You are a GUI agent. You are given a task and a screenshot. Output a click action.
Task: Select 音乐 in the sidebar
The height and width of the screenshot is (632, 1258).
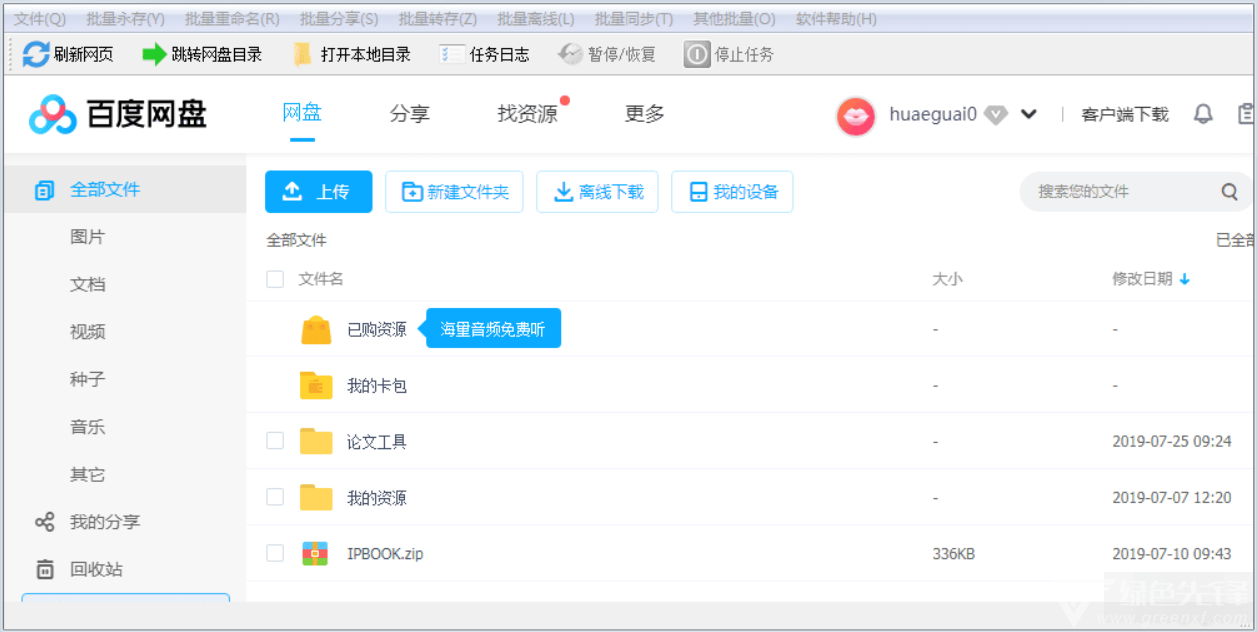point(87,427)
